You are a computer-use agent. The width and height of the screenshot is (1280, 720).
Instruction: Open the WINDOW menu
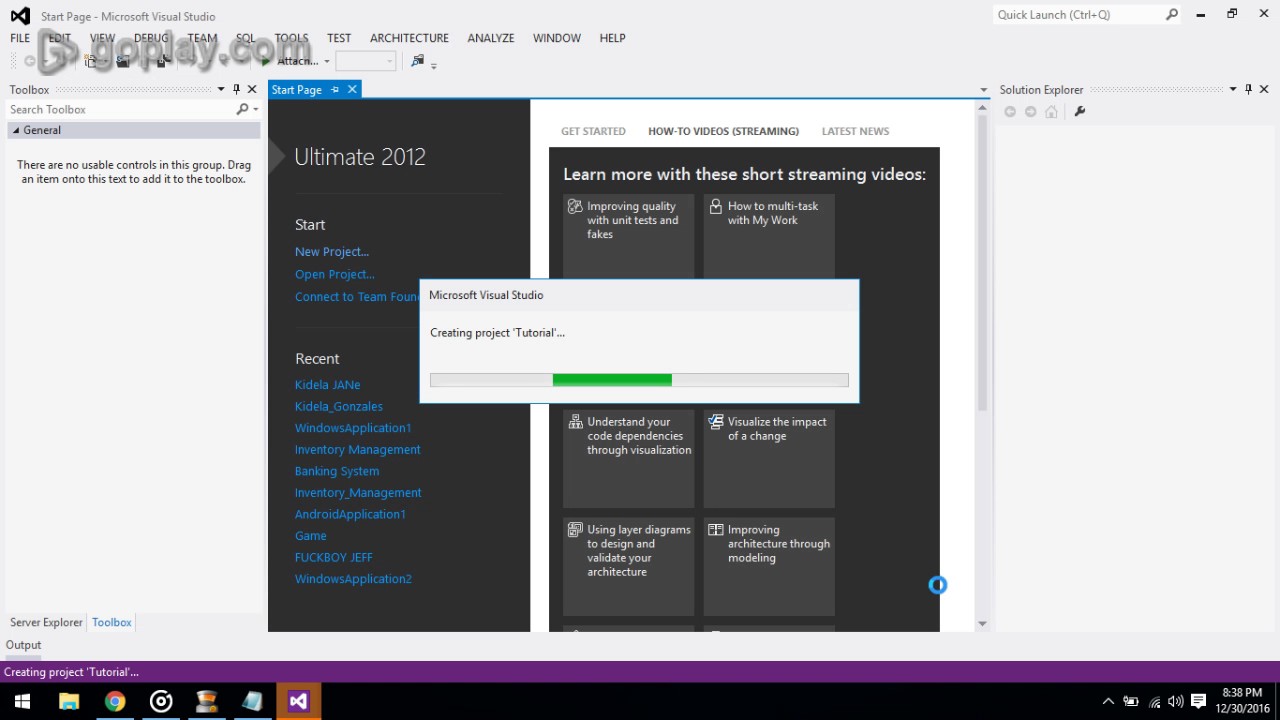(557, 38)
